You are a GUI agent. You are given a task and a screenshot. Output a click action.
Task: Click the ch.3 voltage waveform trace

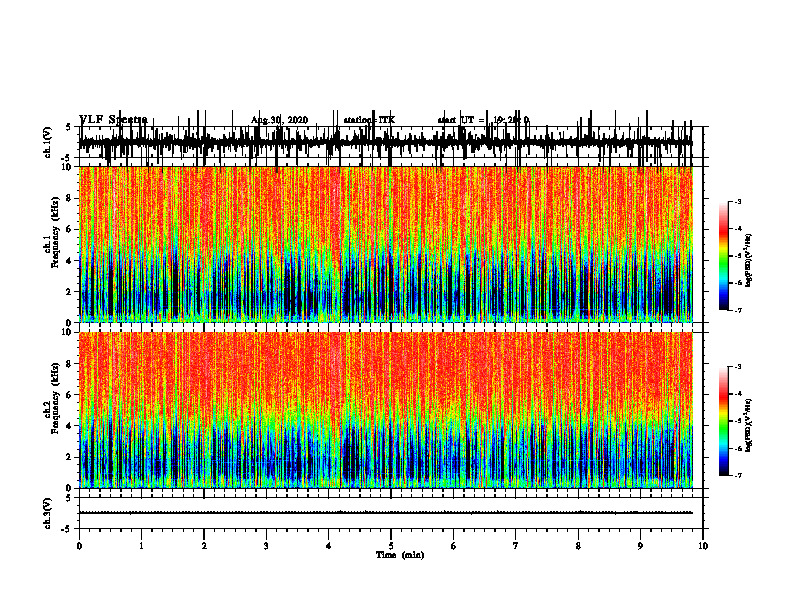pyautogui.click(x=385, y=513)
